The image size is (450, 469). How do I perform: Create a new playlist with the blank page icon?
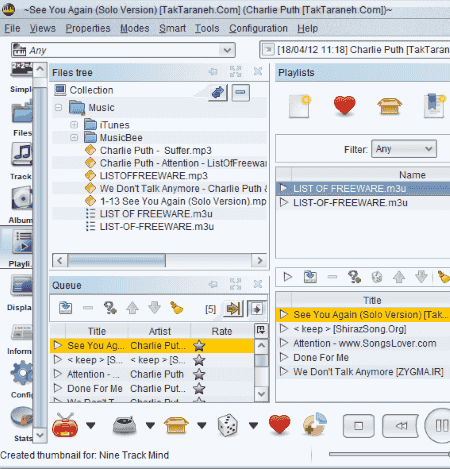(300, 106)
